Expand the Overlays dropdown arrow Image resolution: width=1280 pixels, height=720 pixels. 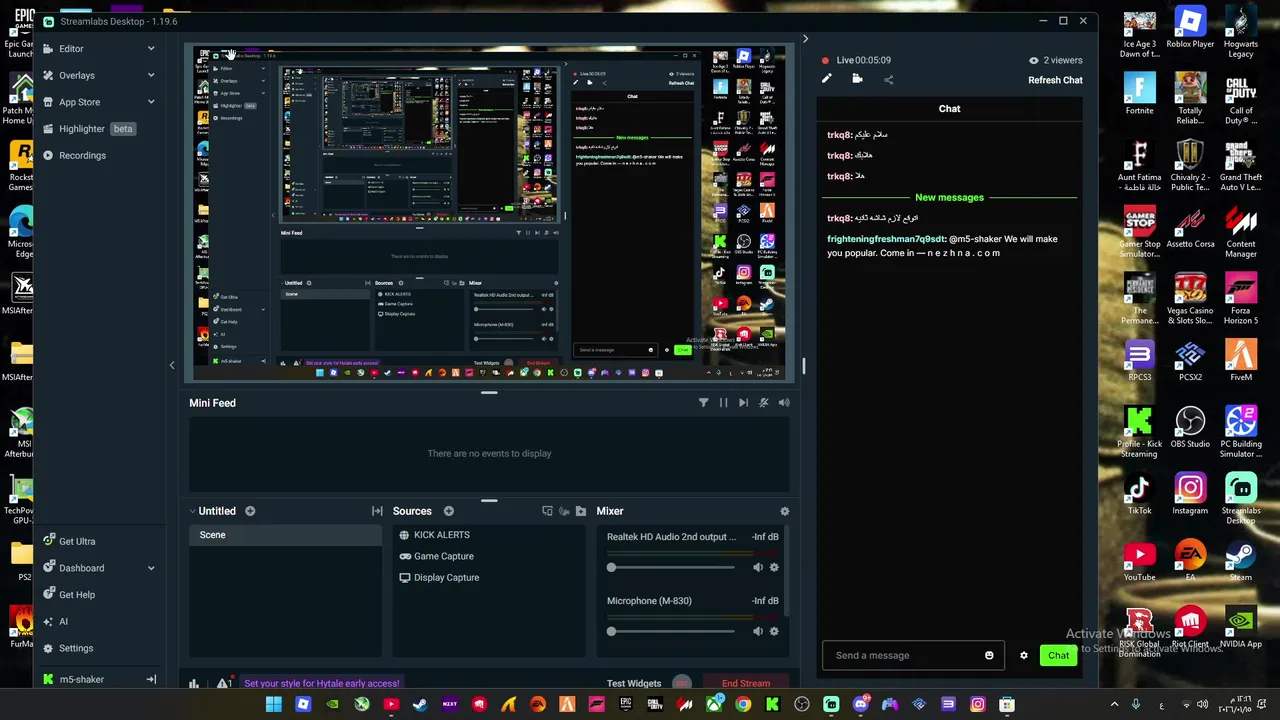[151, 75]
